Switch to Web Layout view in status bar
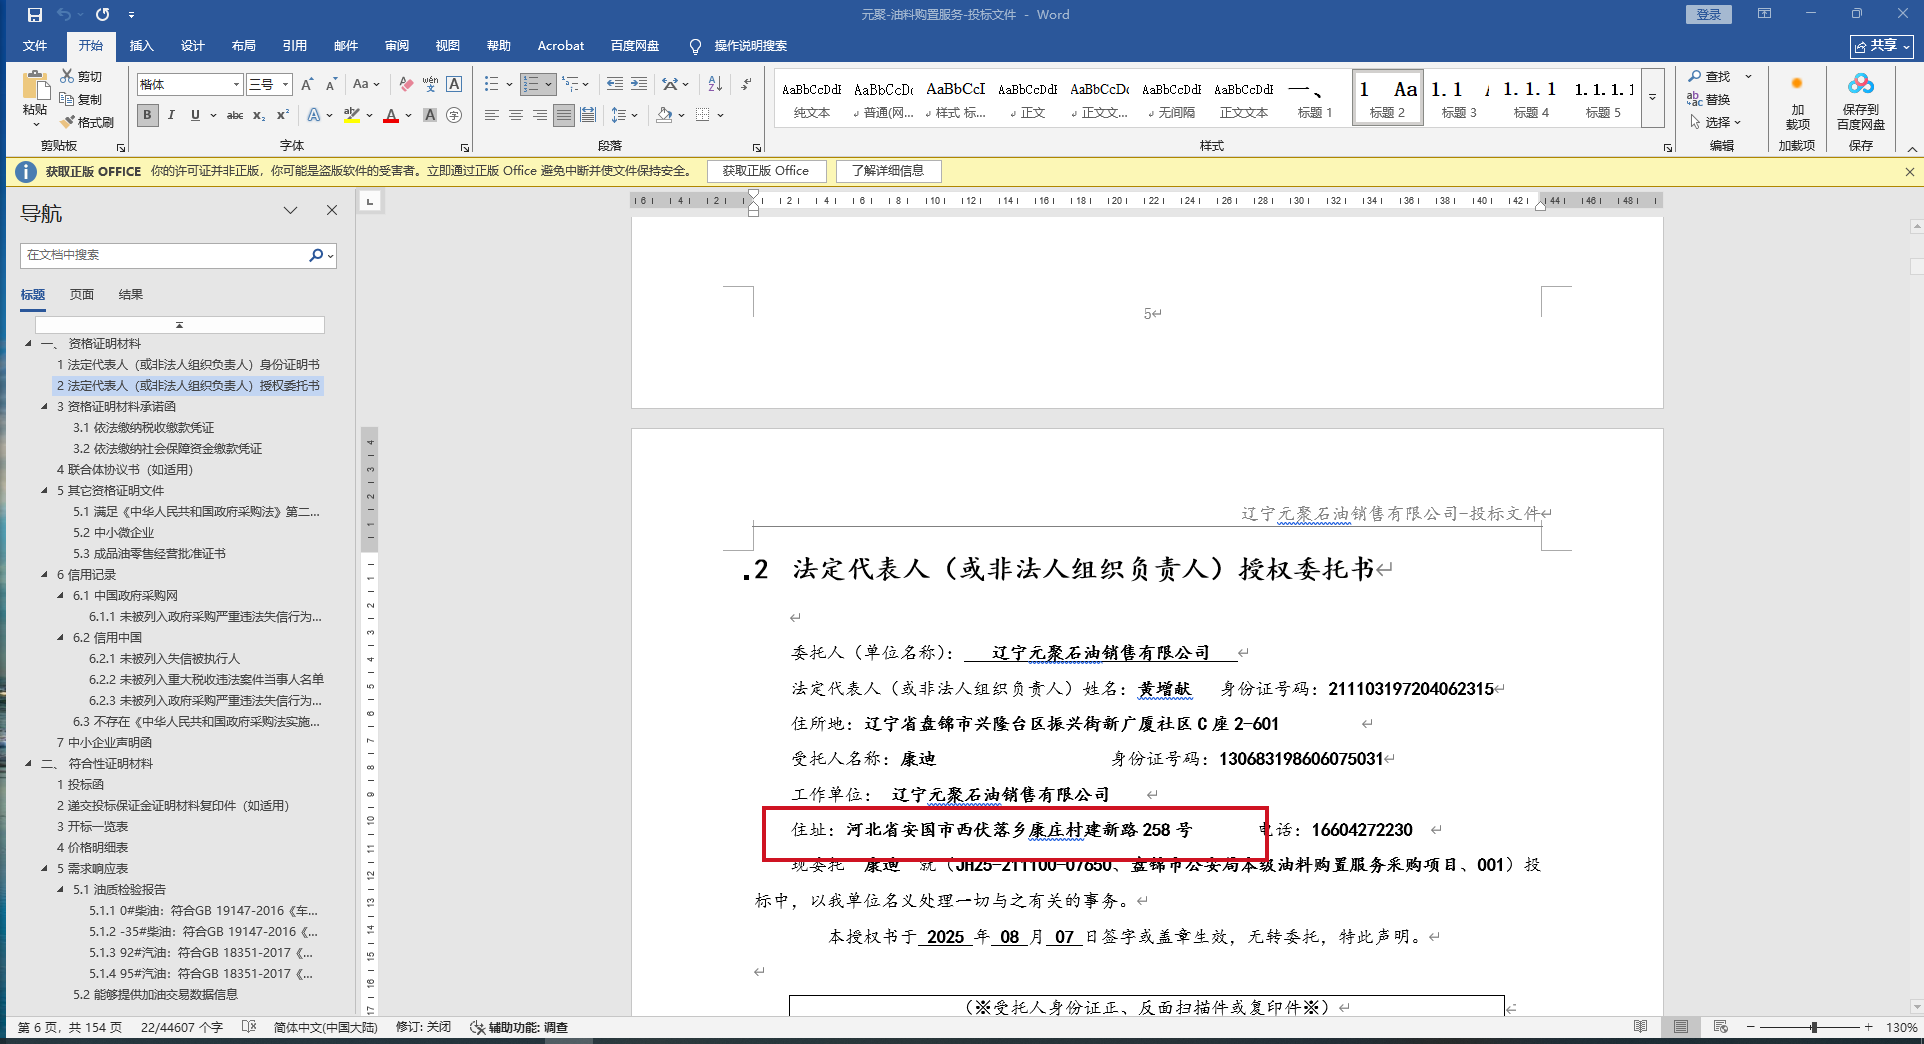This screenshot has width=1924, height=1044. click(x=1720, y=1027)
